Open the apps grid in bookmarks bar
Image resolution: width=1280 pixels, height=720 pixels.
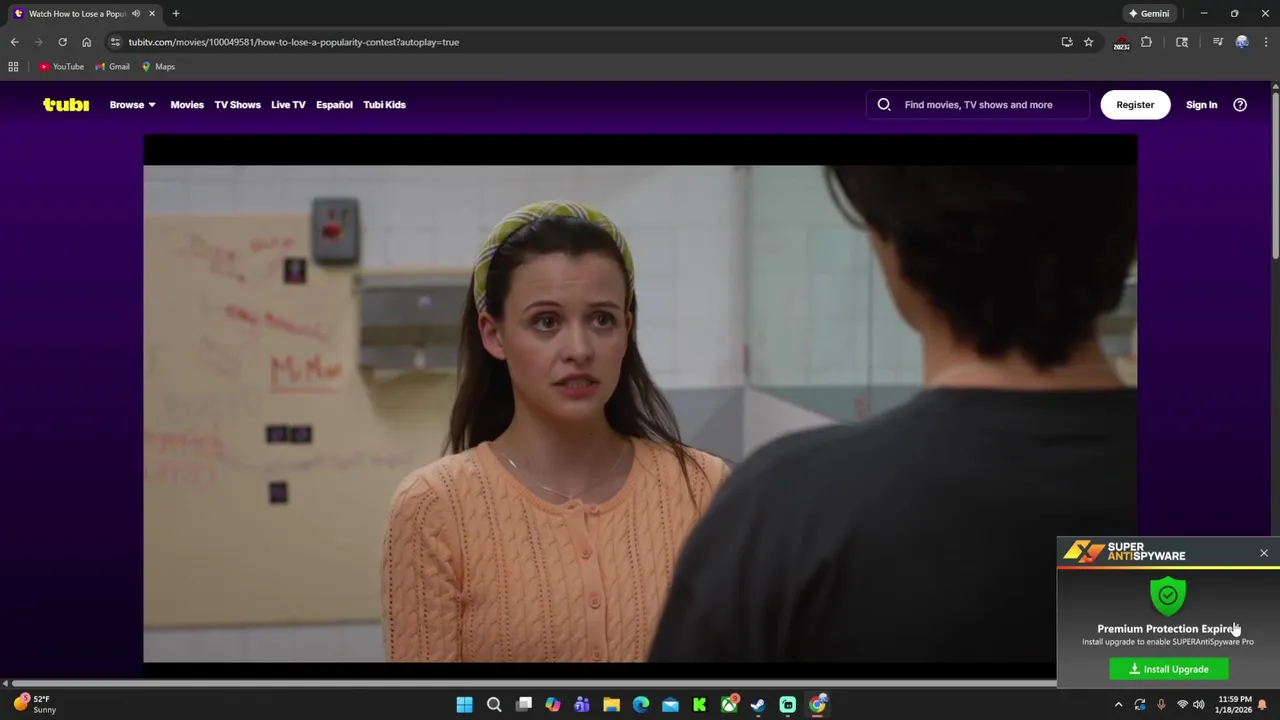tap(13, 67)
